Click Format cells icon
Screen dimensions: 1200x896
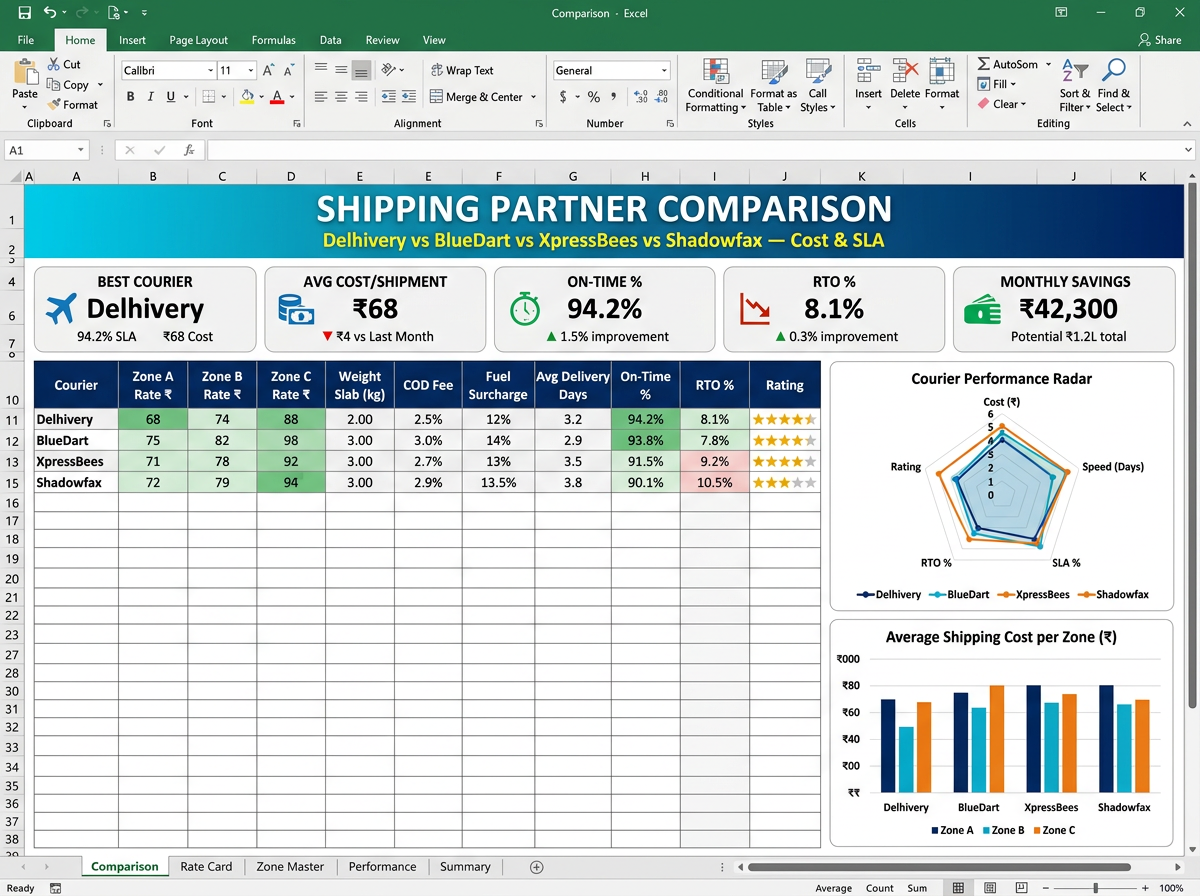tap(942, 71)
